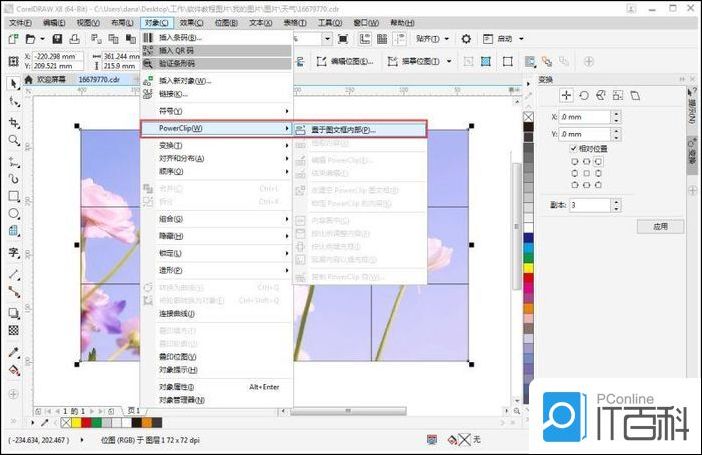The width and height of the screenshot is (702, 455).
Task: Click the Full-Screen Preview icon
Action: [x=343, y=39]
